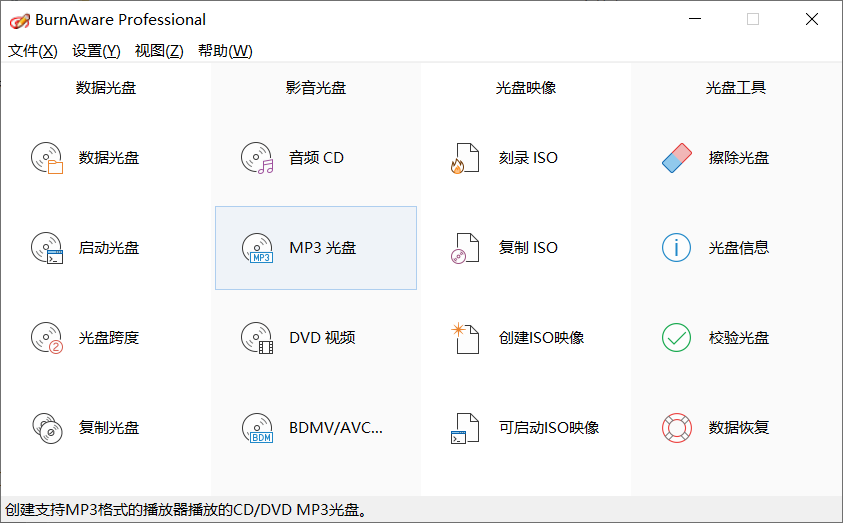Click the 光盘信息 info circle icon
Image resolution: width=843 pixels, height=523 pixels.
coord(676,248)
